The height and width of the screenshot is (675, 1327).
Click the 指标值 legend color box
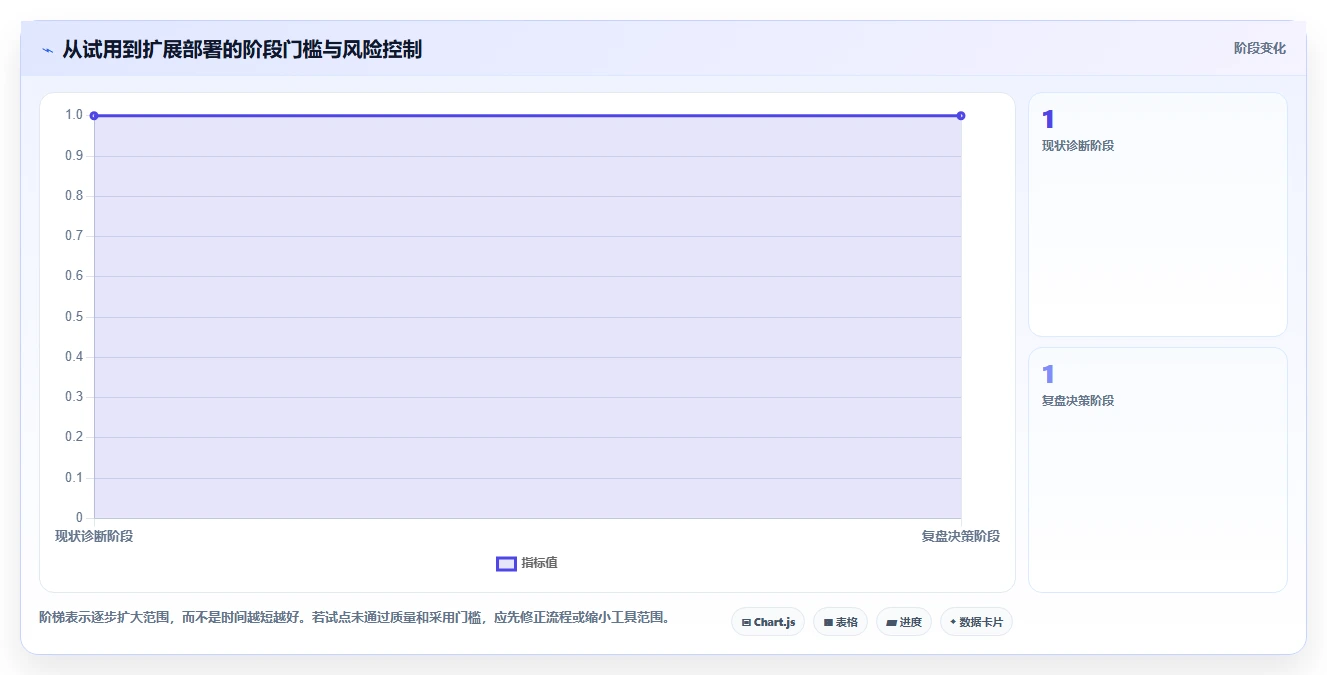pyautogui.click(x=506, y=563)
